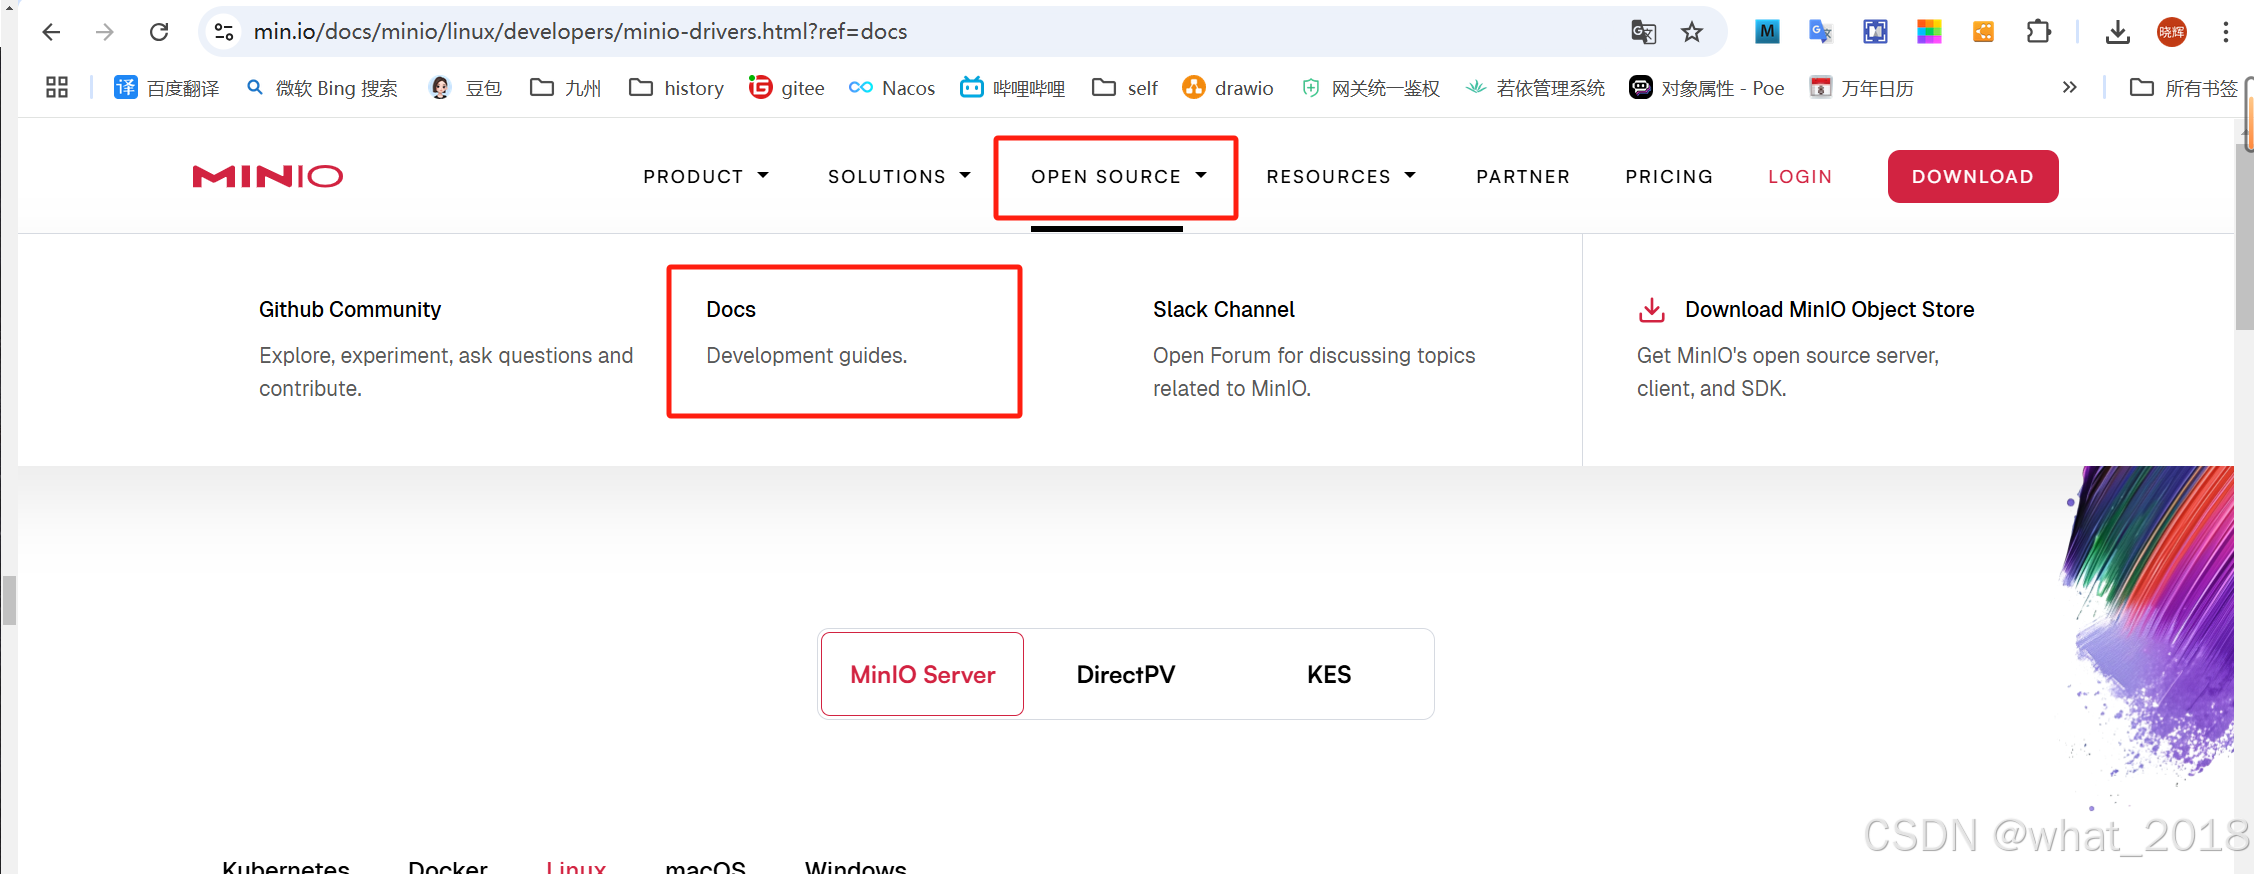The height and width of the screenshot is (874, 2254).
Task: Open the PRICING menu item
Action: tap(1668, 177)
